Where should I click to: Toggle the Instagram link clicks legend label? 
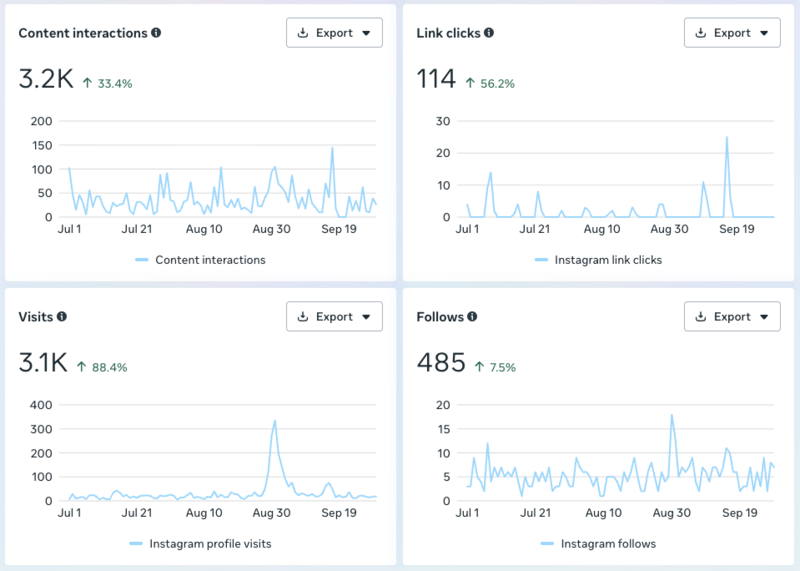point(609,260)
